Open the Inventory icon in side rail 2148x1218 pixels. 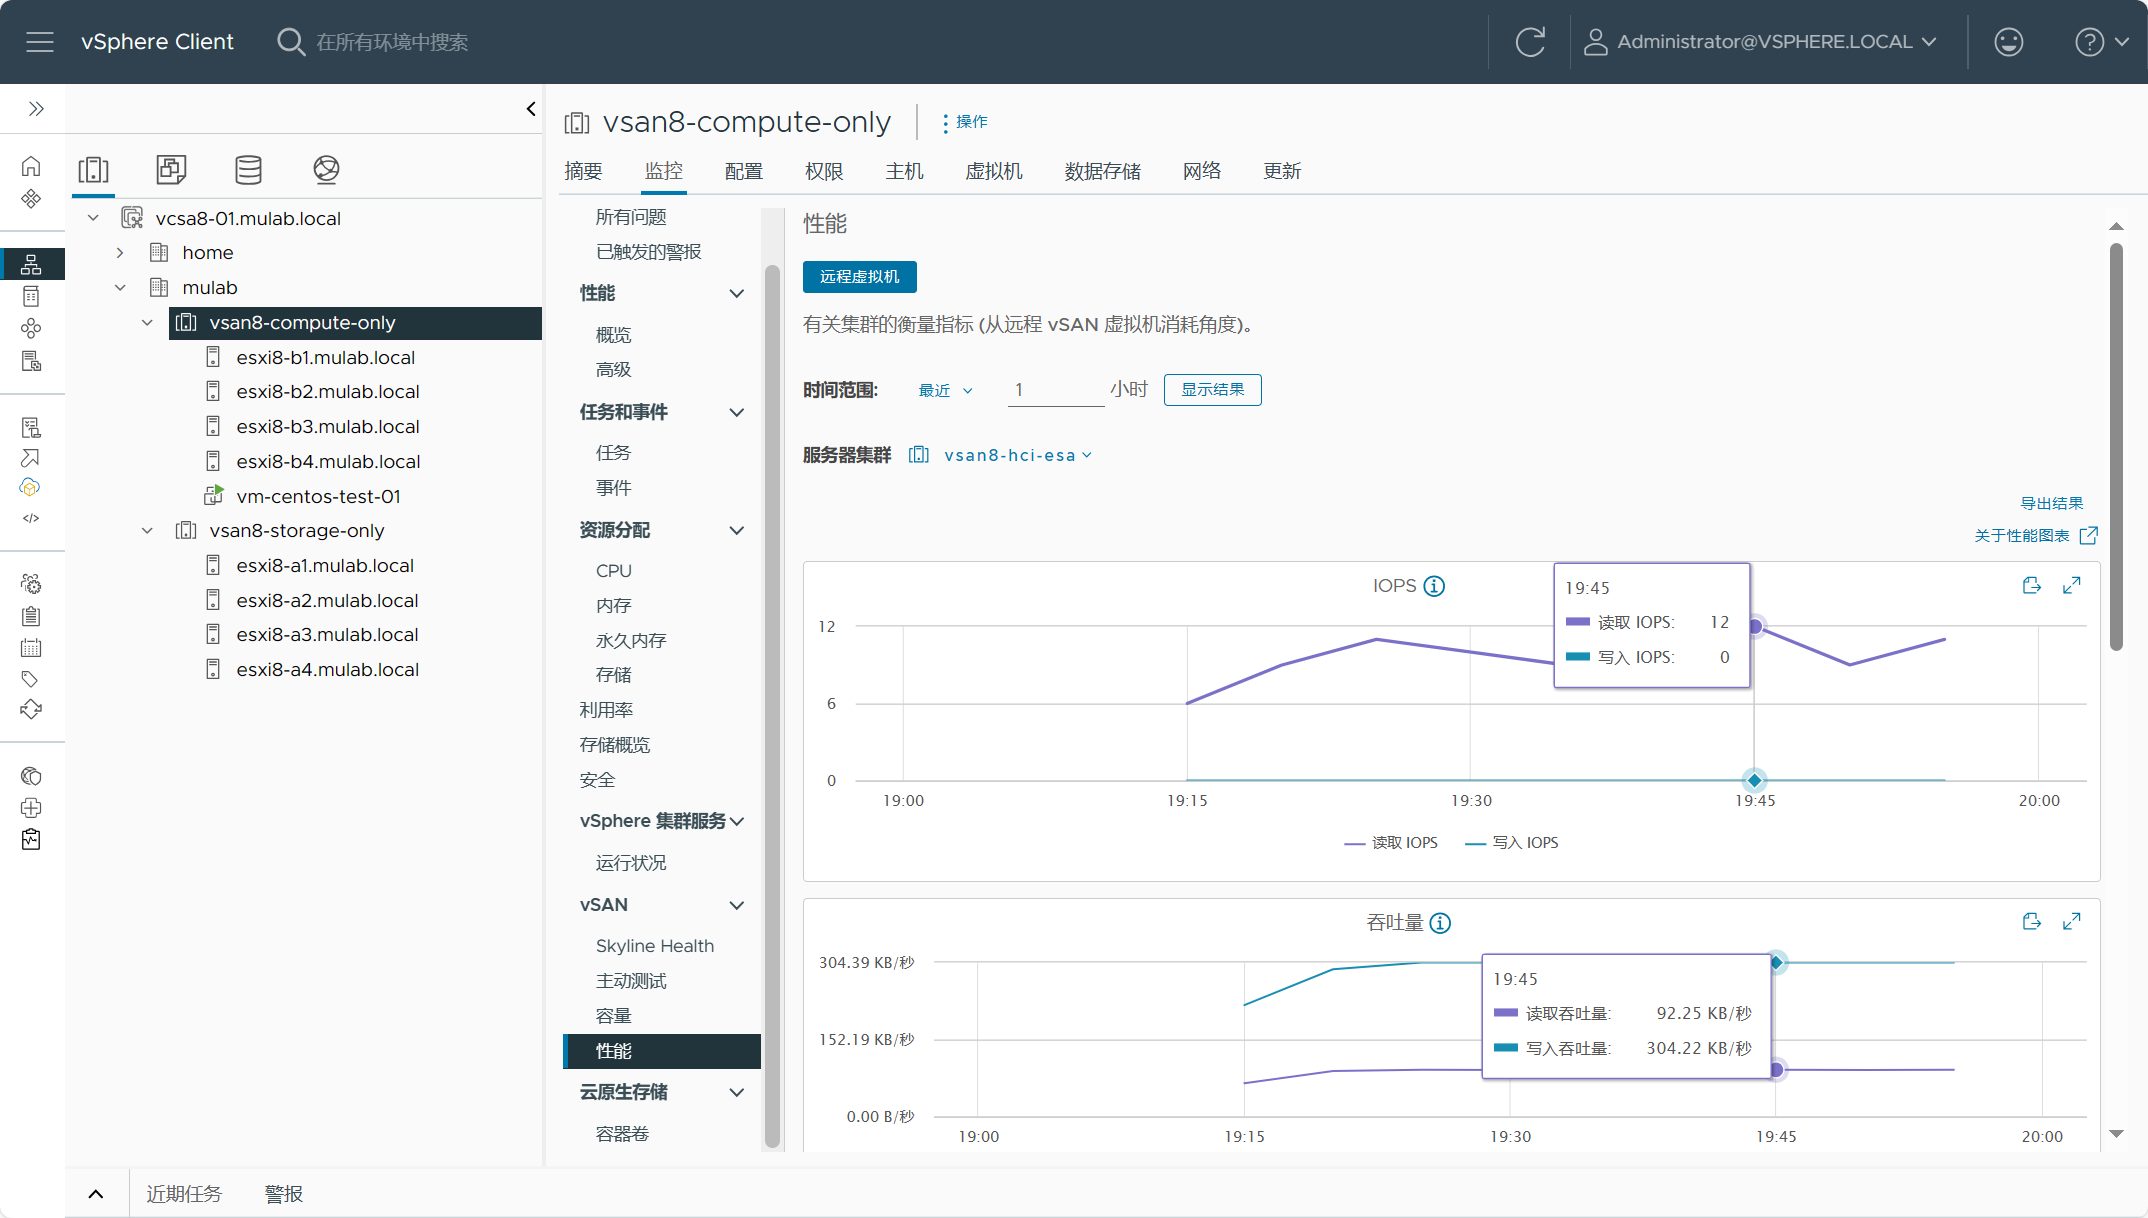[x=31, y=264]
